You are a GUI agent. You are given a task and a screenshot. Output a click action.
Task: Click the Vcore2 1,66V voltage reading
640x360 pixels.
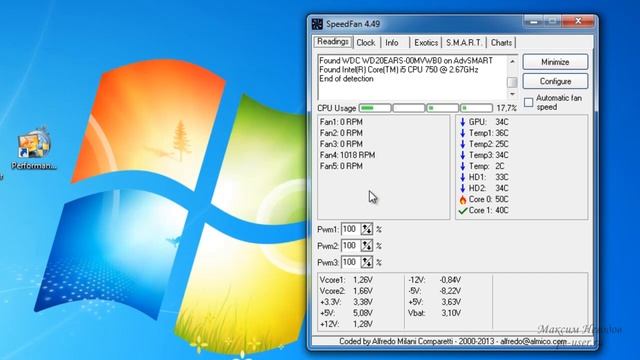pos(346,291)
